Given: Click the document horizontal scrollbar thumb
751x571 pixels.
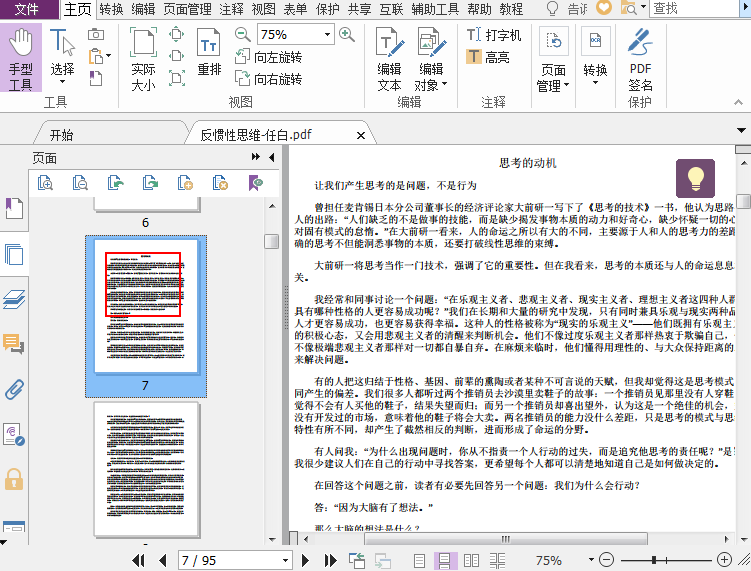Looking at the screenshot, I should [506, 539].
